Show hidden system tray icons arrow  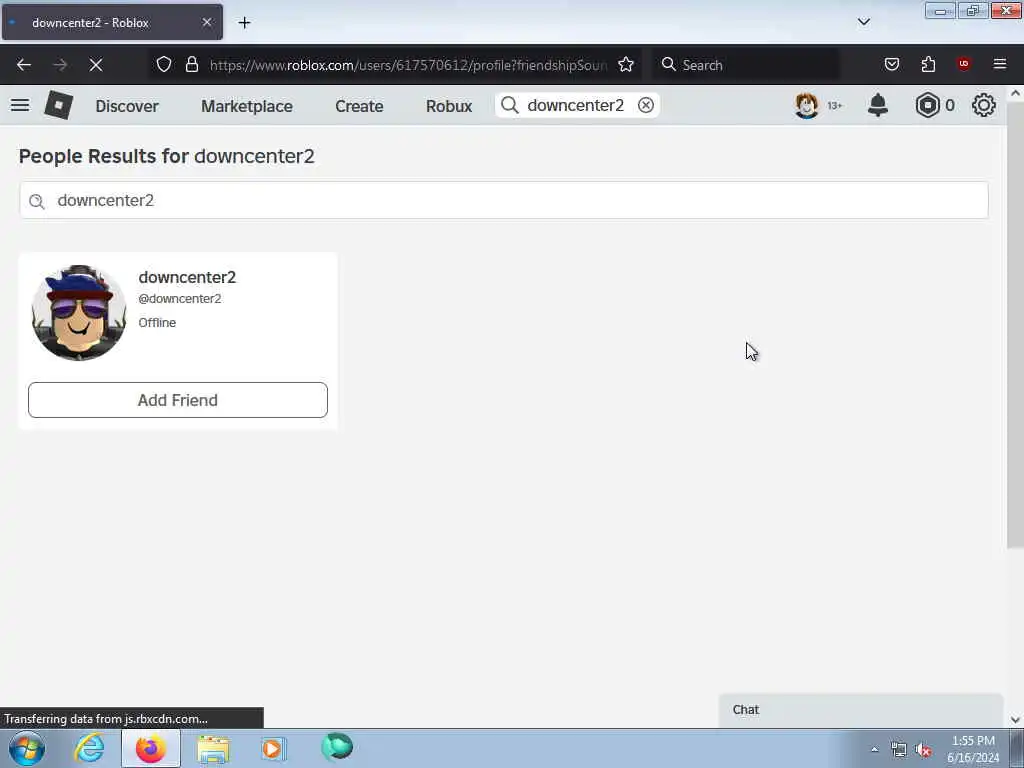pyautogui.click(x=874, y=750)
